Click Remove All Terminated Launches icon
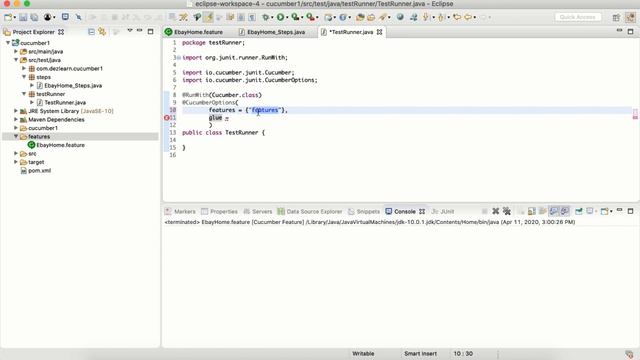Image resolution: width=640 pixels, height=360 pixels. pyautogui.click(x=507, y=211)
